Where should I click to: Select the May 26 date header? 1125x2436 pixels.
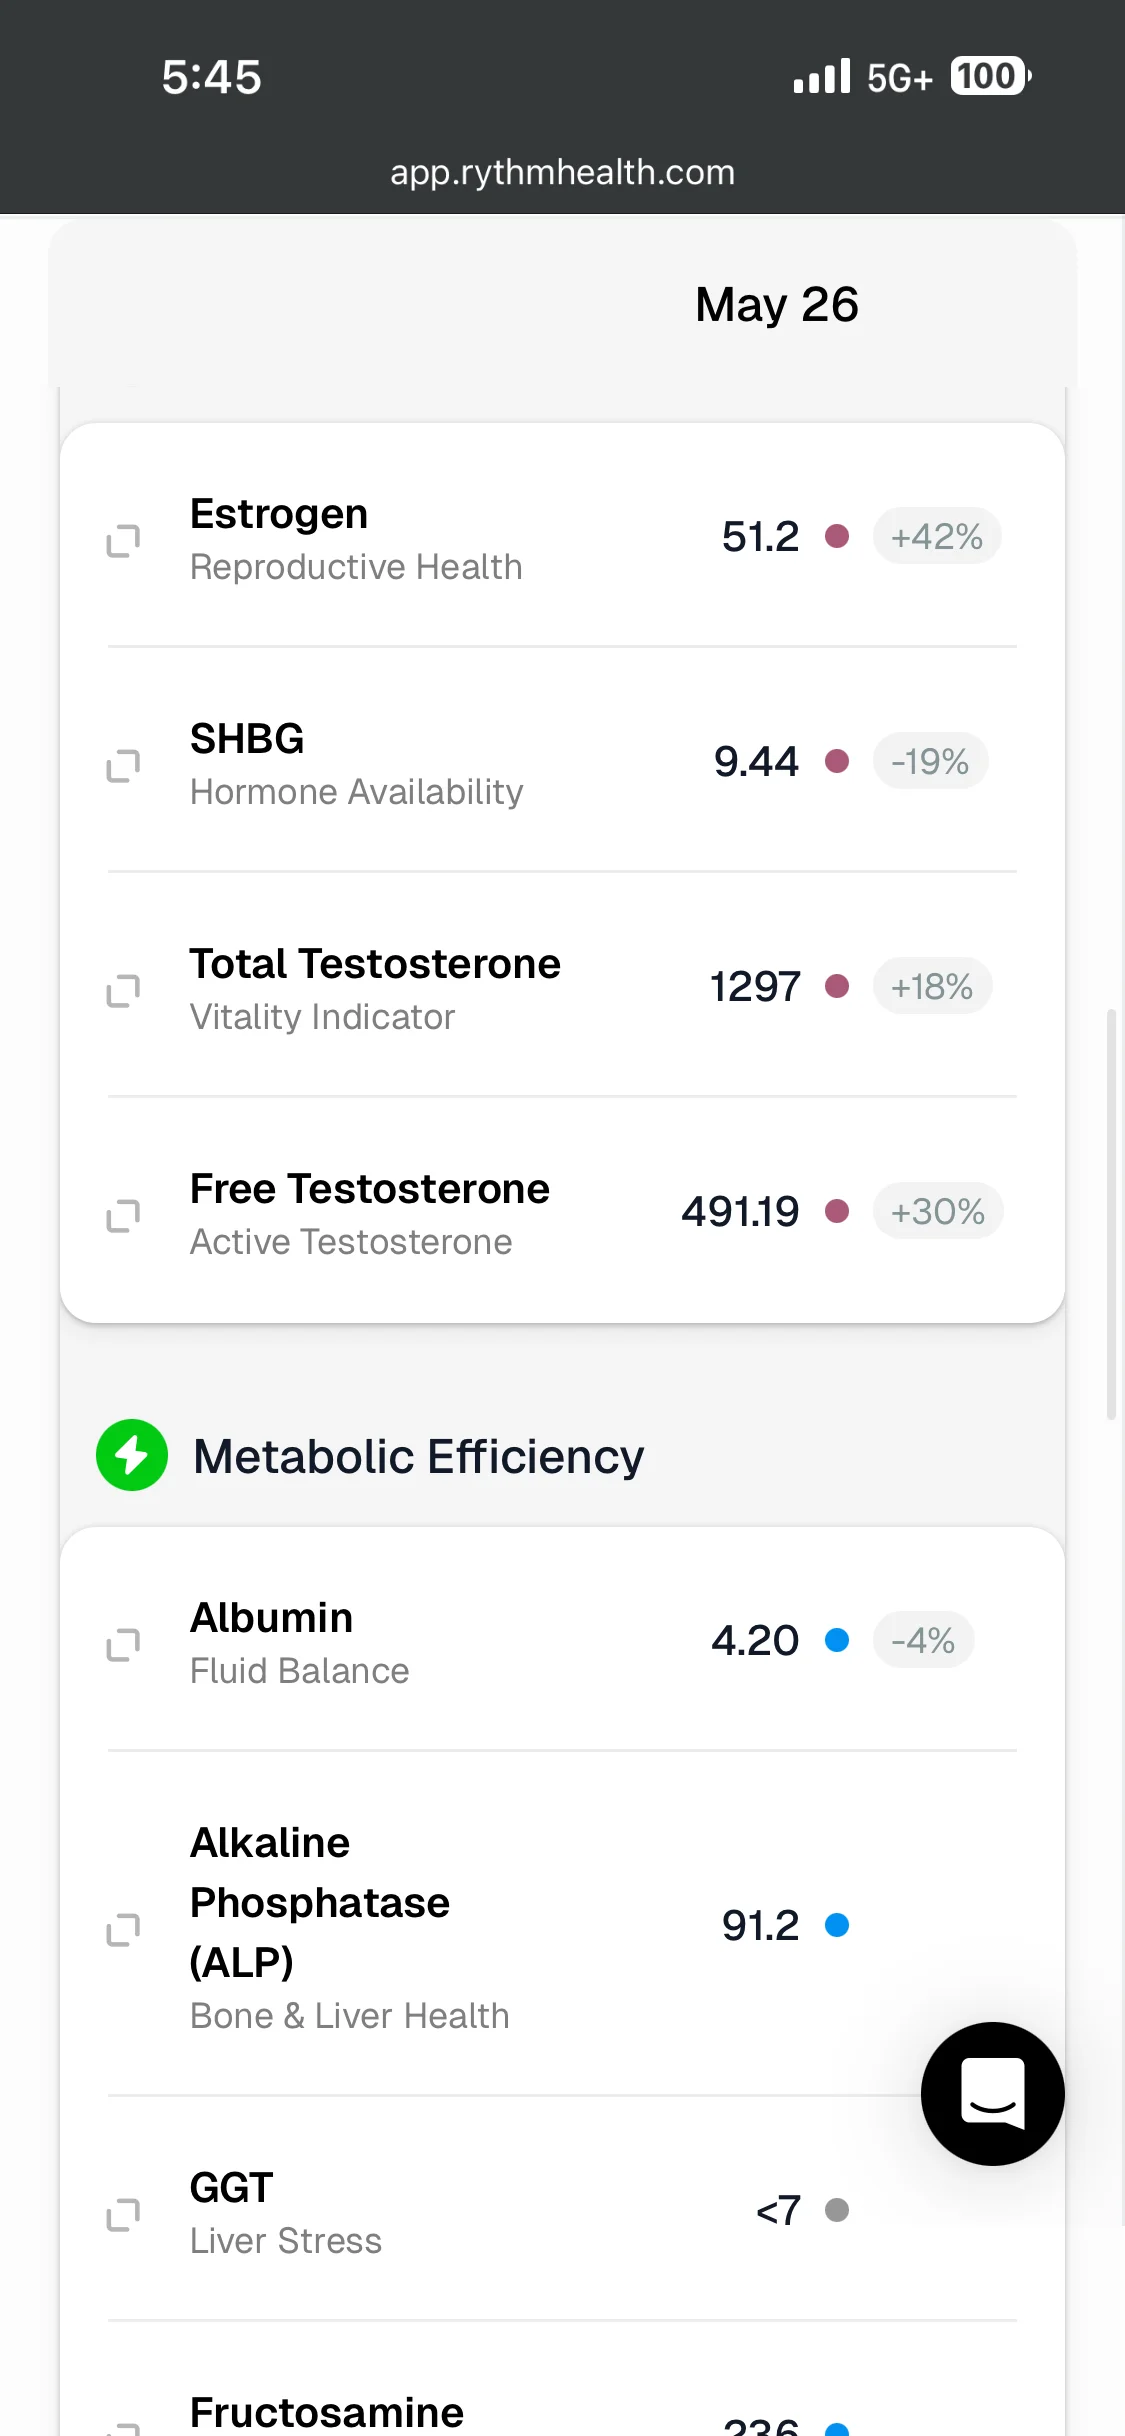[777, 304]
